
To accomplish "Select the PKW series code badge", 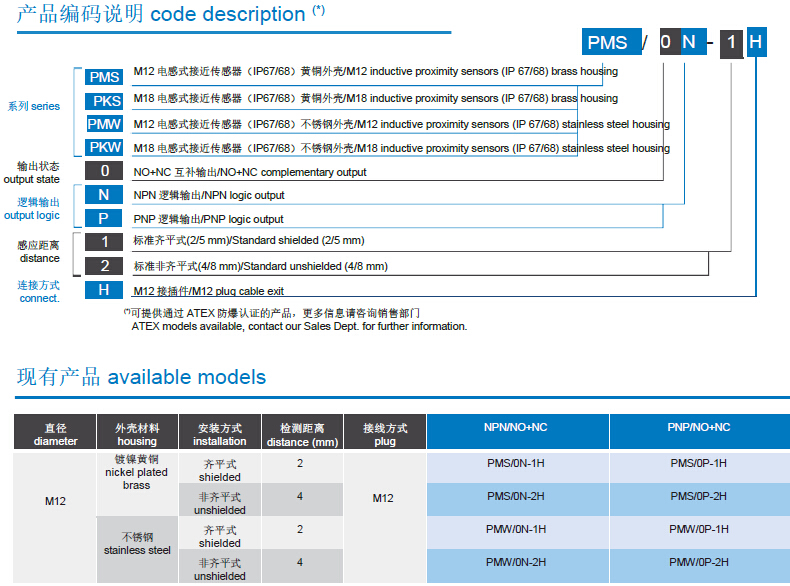I will pyautogui.click(x=104, y=148).
